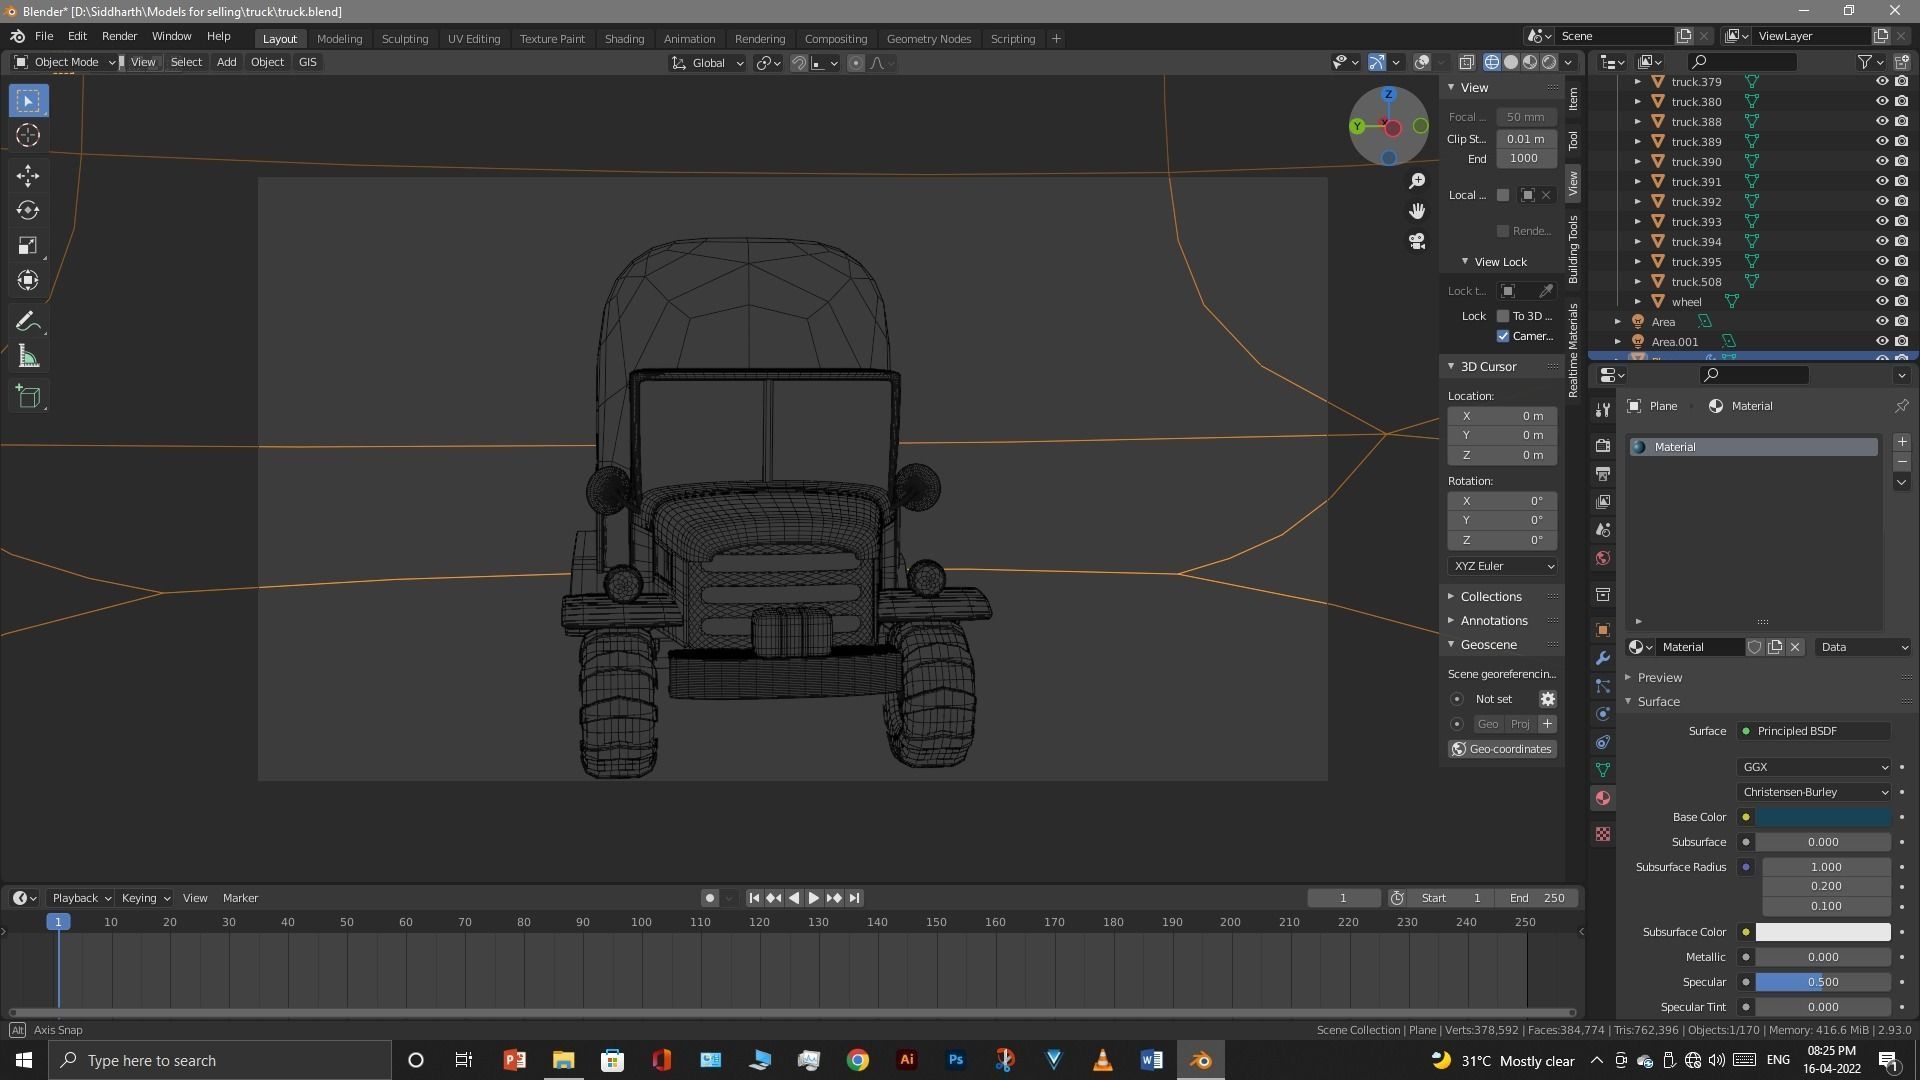Add a new material slot
Image resolution: width=1920 pixels, height=1080 pixels.
click(x=1902, y=442)
